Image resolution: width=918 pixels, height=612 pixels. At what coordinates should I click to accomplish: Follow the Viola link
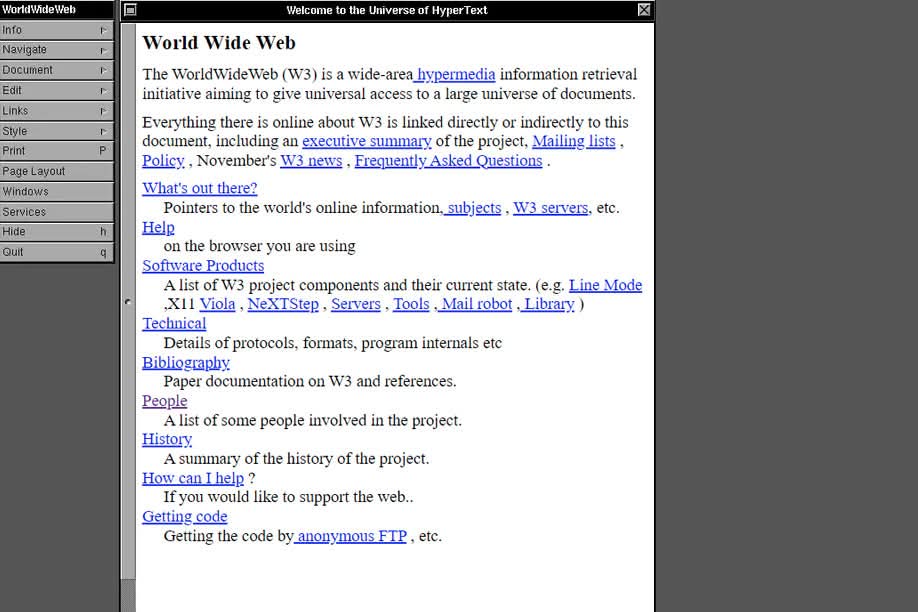click(x=217, y=304)
